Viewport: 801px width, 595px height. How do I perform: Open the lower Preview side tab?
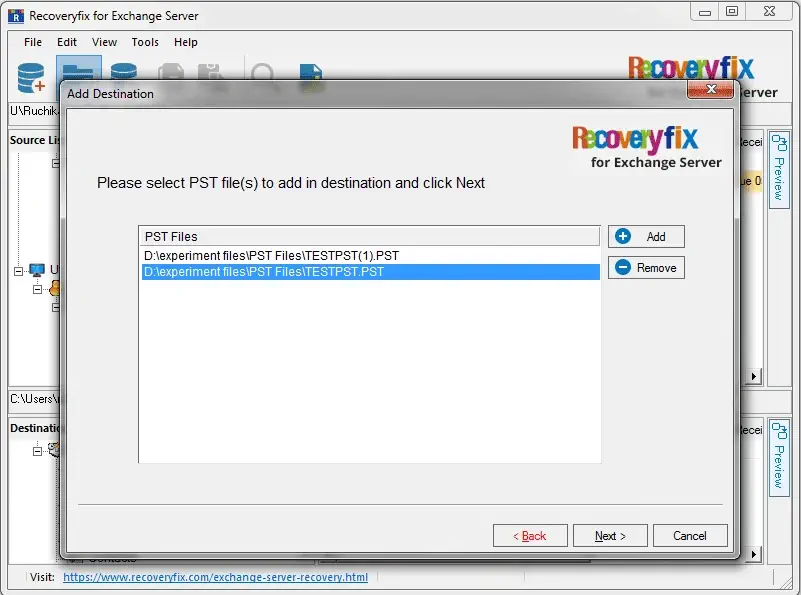pos(779,457)
